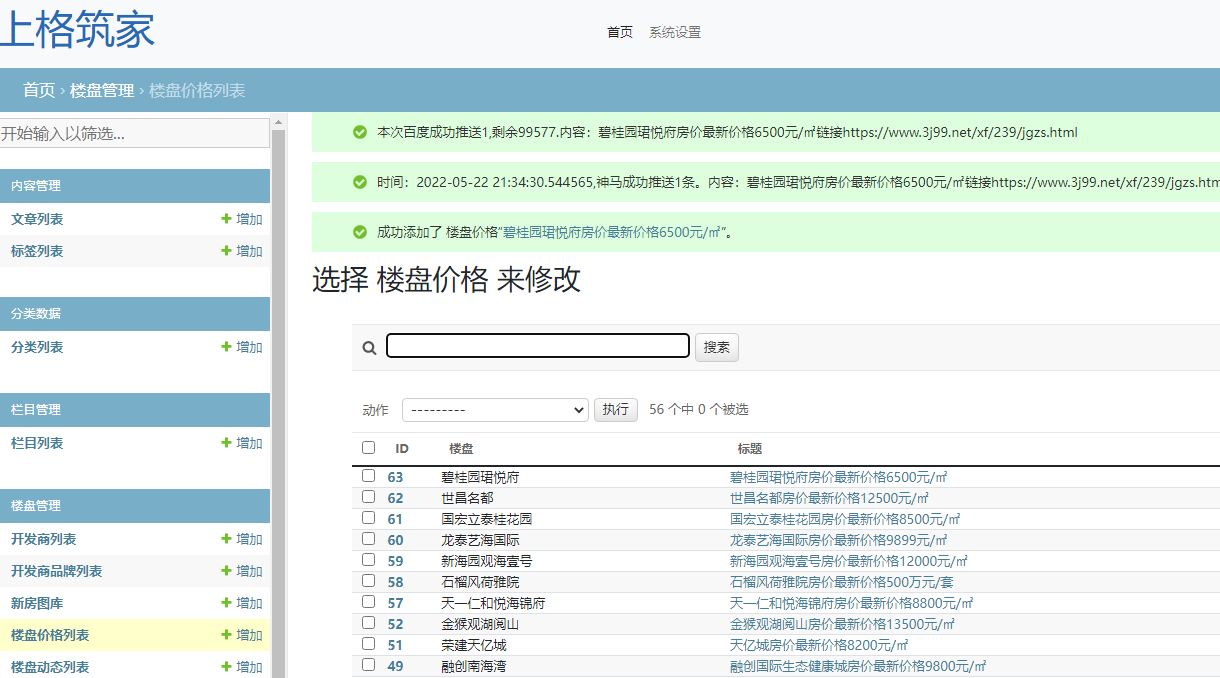The height and width of the screenshot is (678, 1220).
Task: Open 分类列表 in the sidebar
Action: [37, 347]
